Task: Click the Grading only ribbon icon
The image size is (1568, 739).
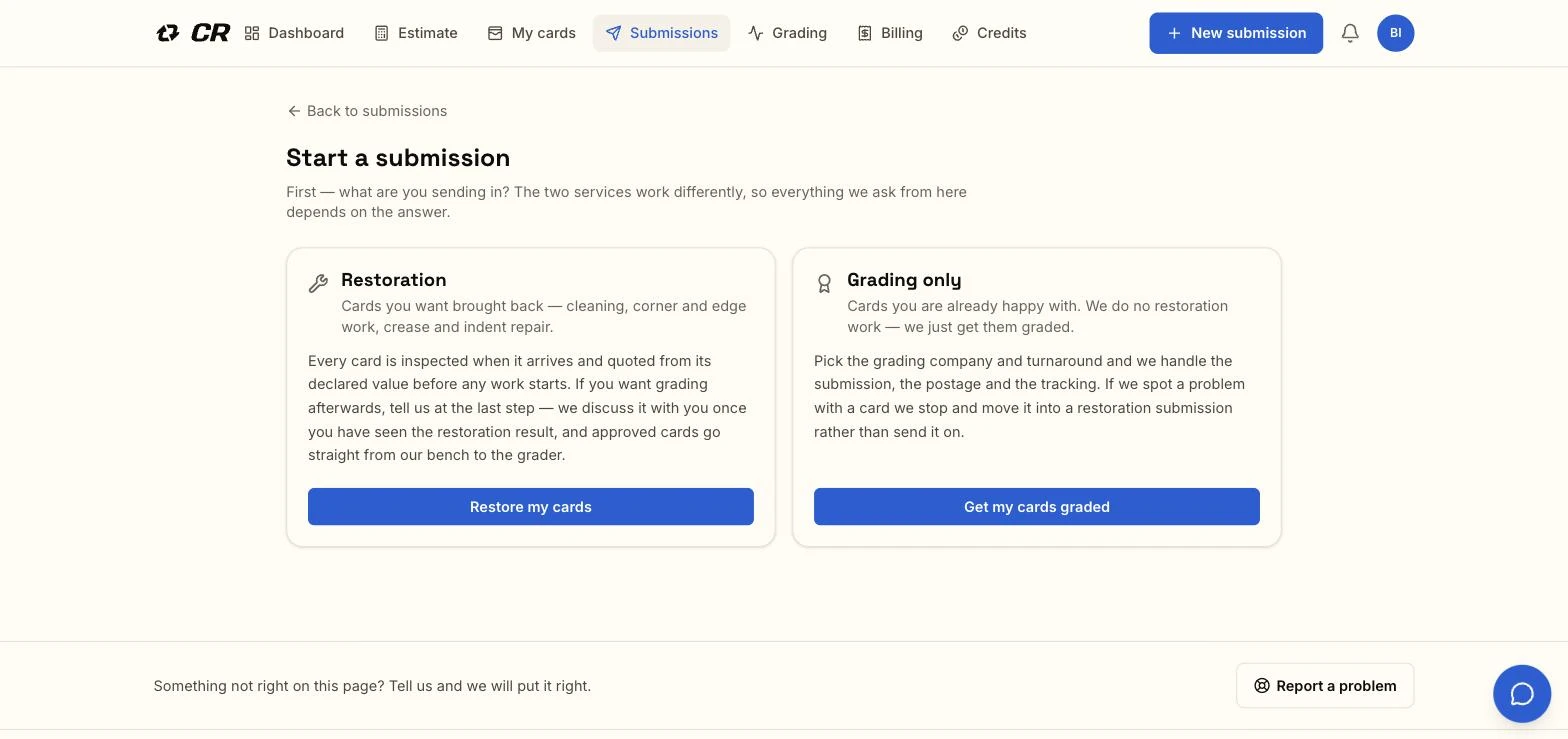Action: click(824, 284)
